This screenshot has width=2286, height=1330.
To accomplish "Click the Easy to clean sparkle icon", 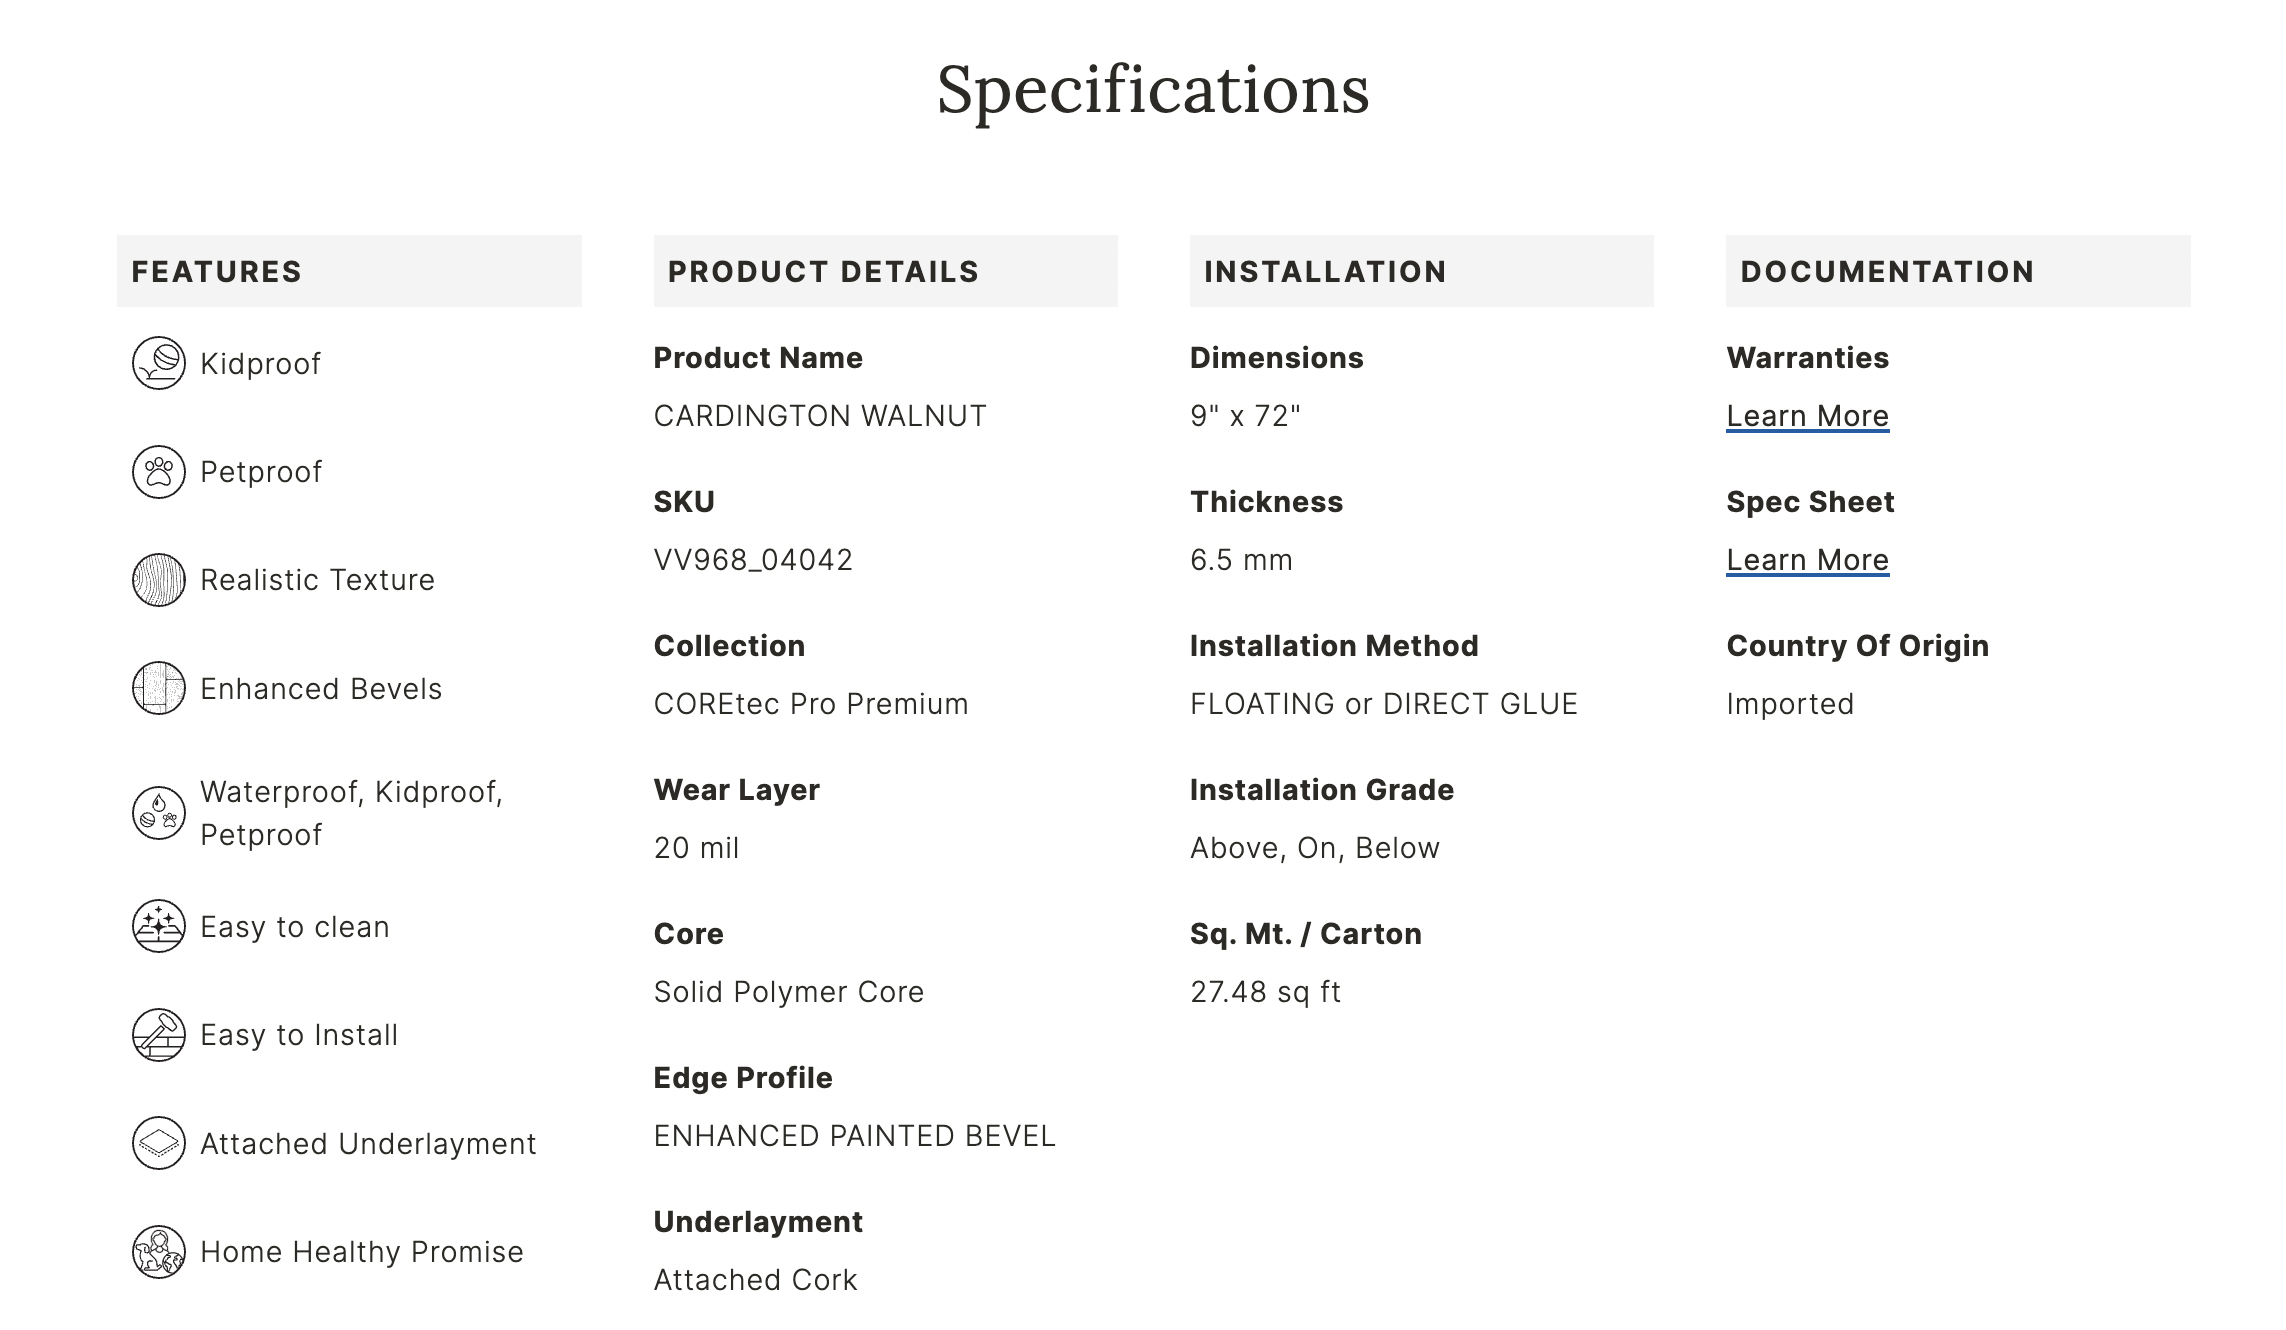I will click(159, 926).
